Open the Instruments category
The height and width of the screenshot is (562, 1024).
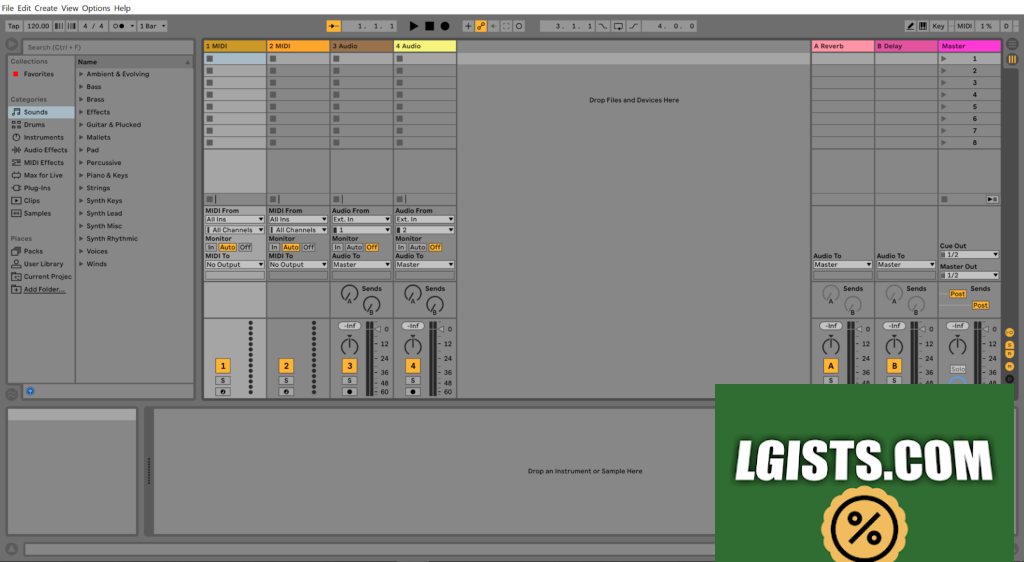pos(42,138)
